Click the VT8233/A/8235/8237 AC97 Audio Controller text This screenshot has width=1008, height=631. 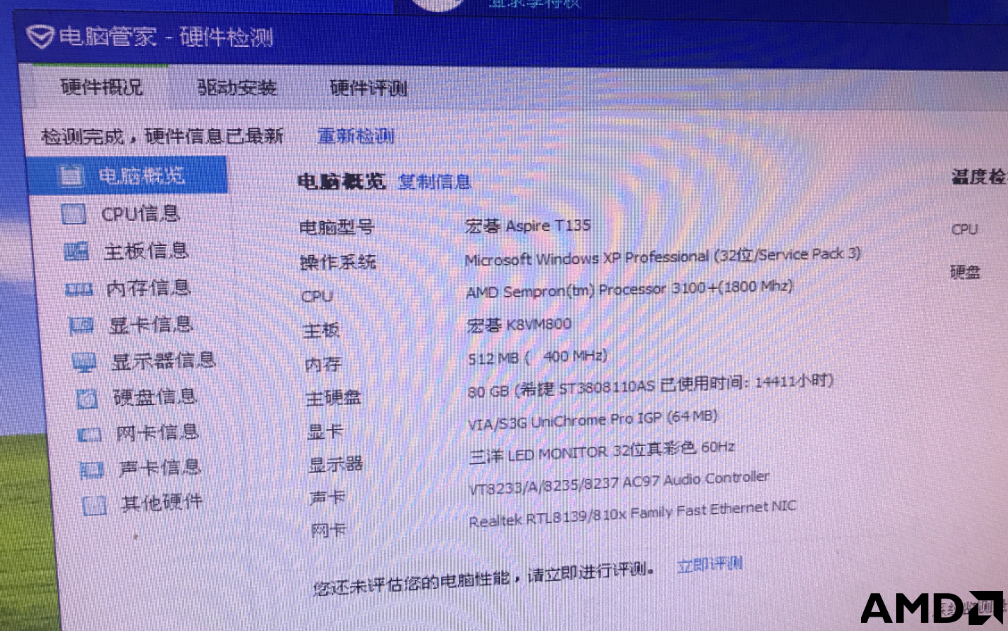coord(619,483)
